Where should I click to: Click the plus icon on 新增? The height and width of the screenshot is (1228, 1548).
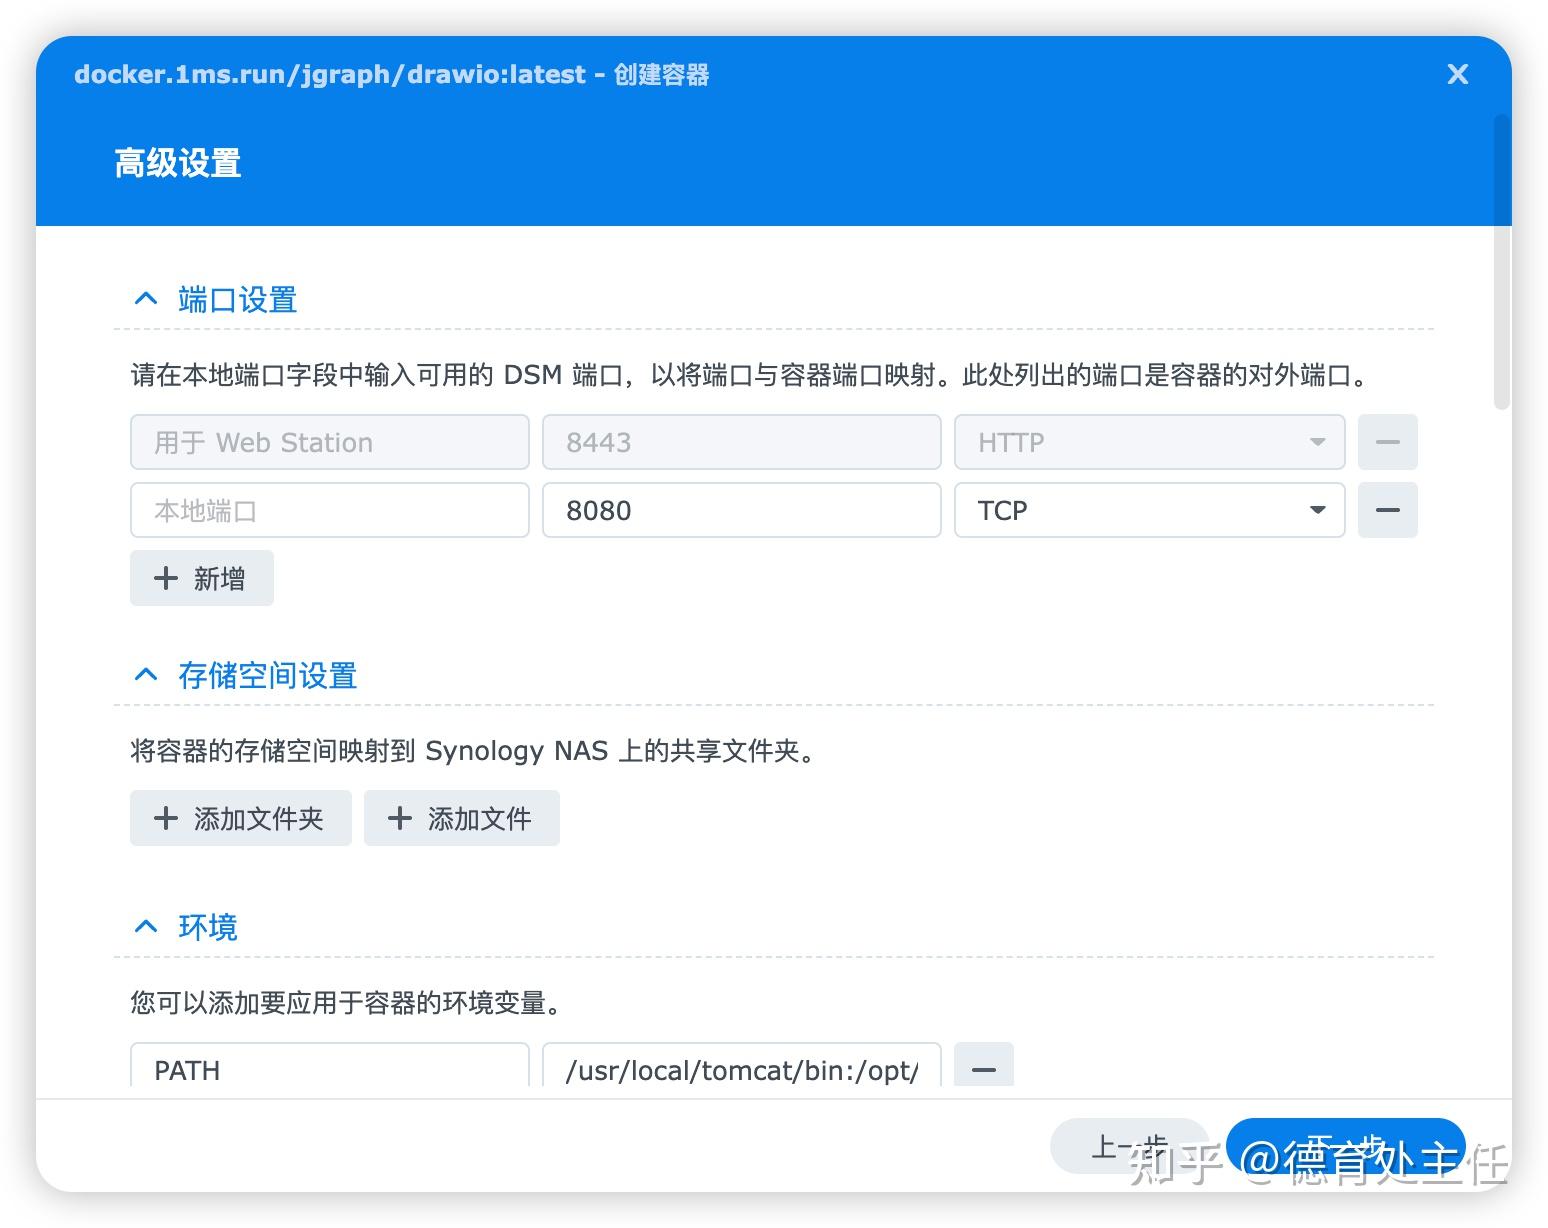(x=166, y=578)
